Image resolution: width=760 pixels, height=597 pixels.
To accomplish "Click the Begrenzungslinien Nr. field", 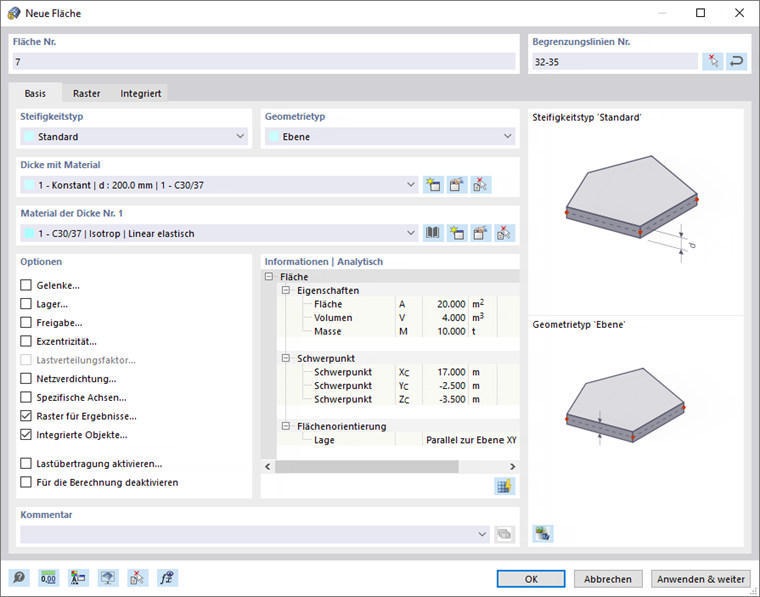I will (x=615, y=62).
